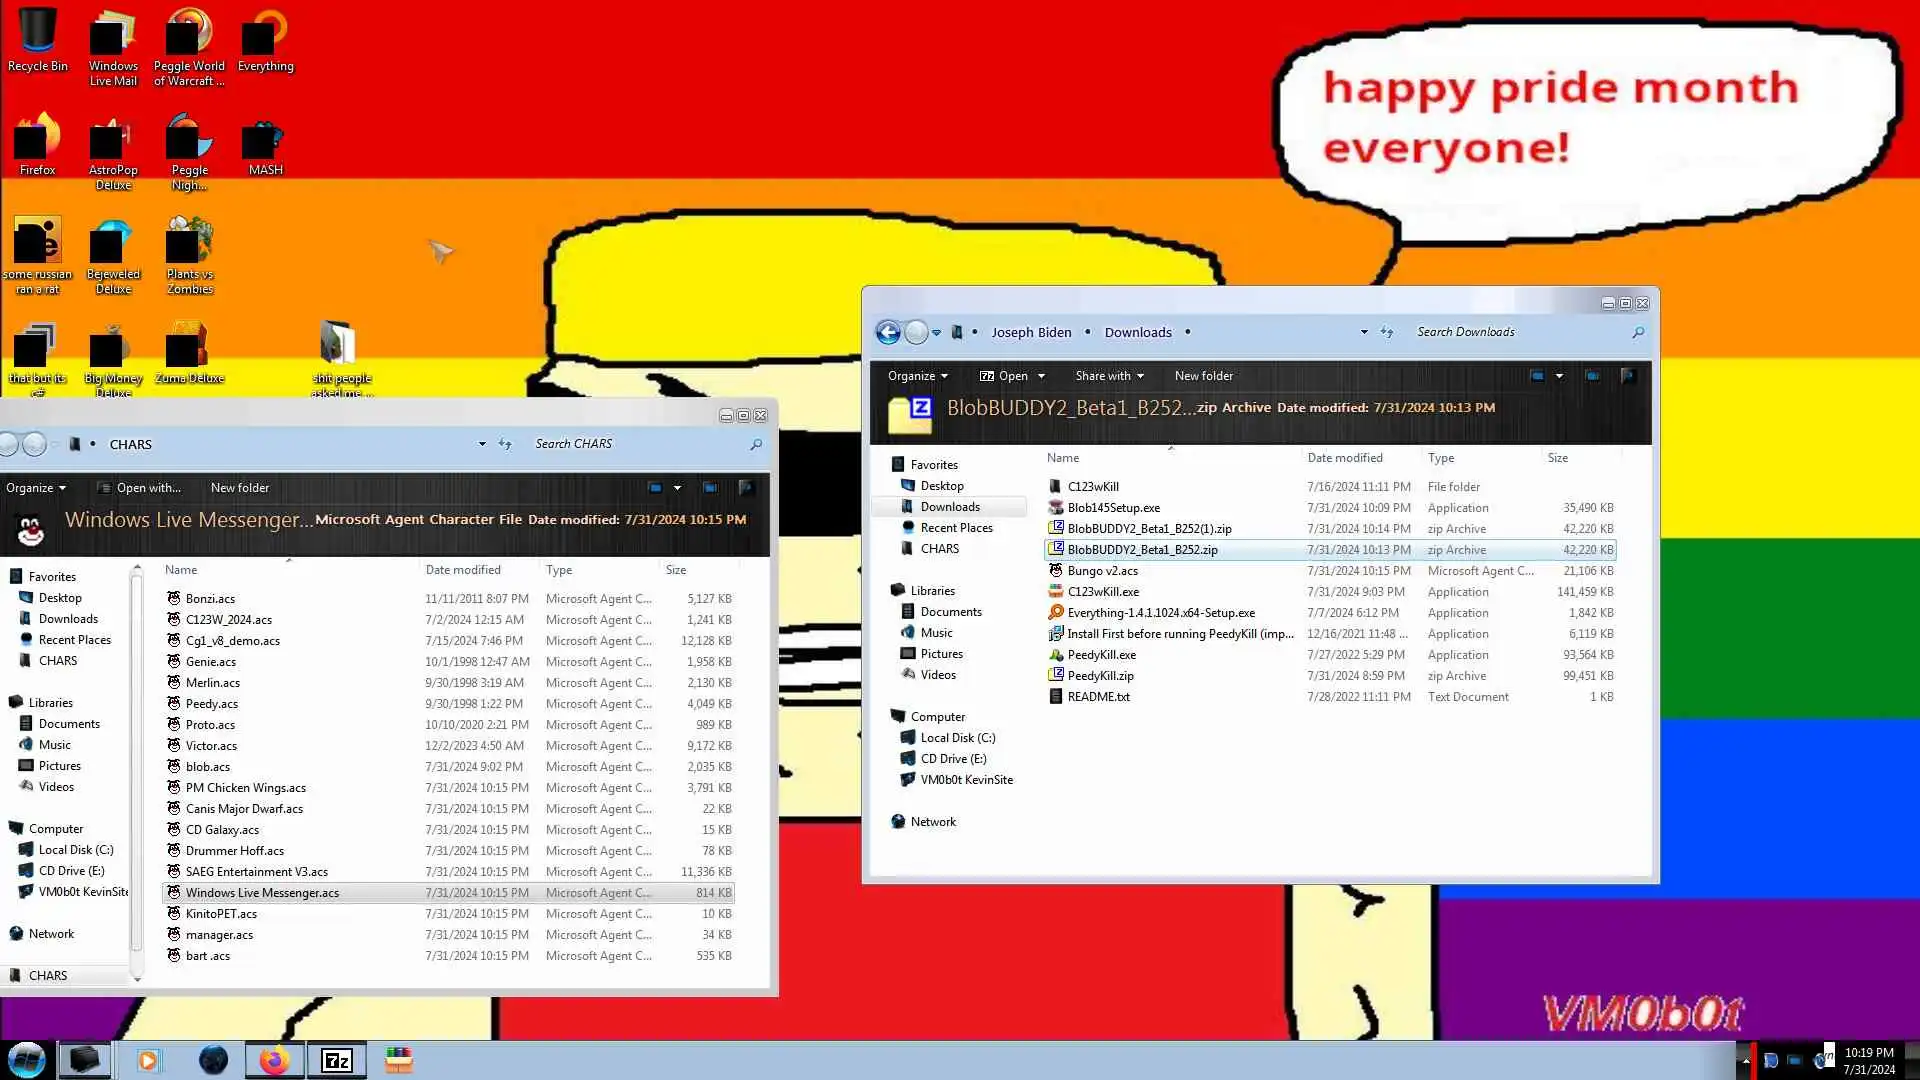1920x1080 pixels.
Task: Toggle the preview pane in the CHARS window
Action: point(710,488)
